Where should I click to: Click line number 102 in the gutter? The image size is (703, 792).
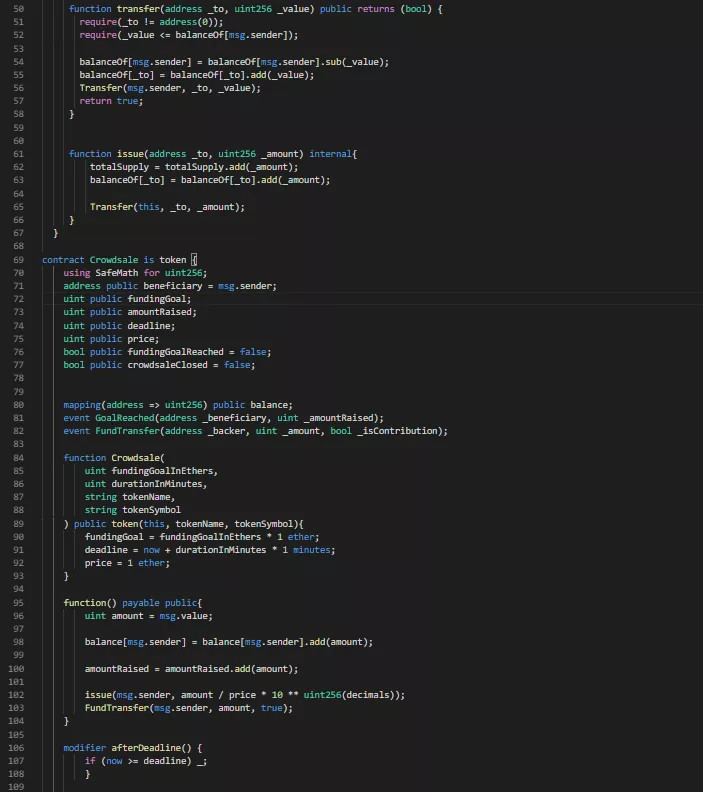pos(16,696)
